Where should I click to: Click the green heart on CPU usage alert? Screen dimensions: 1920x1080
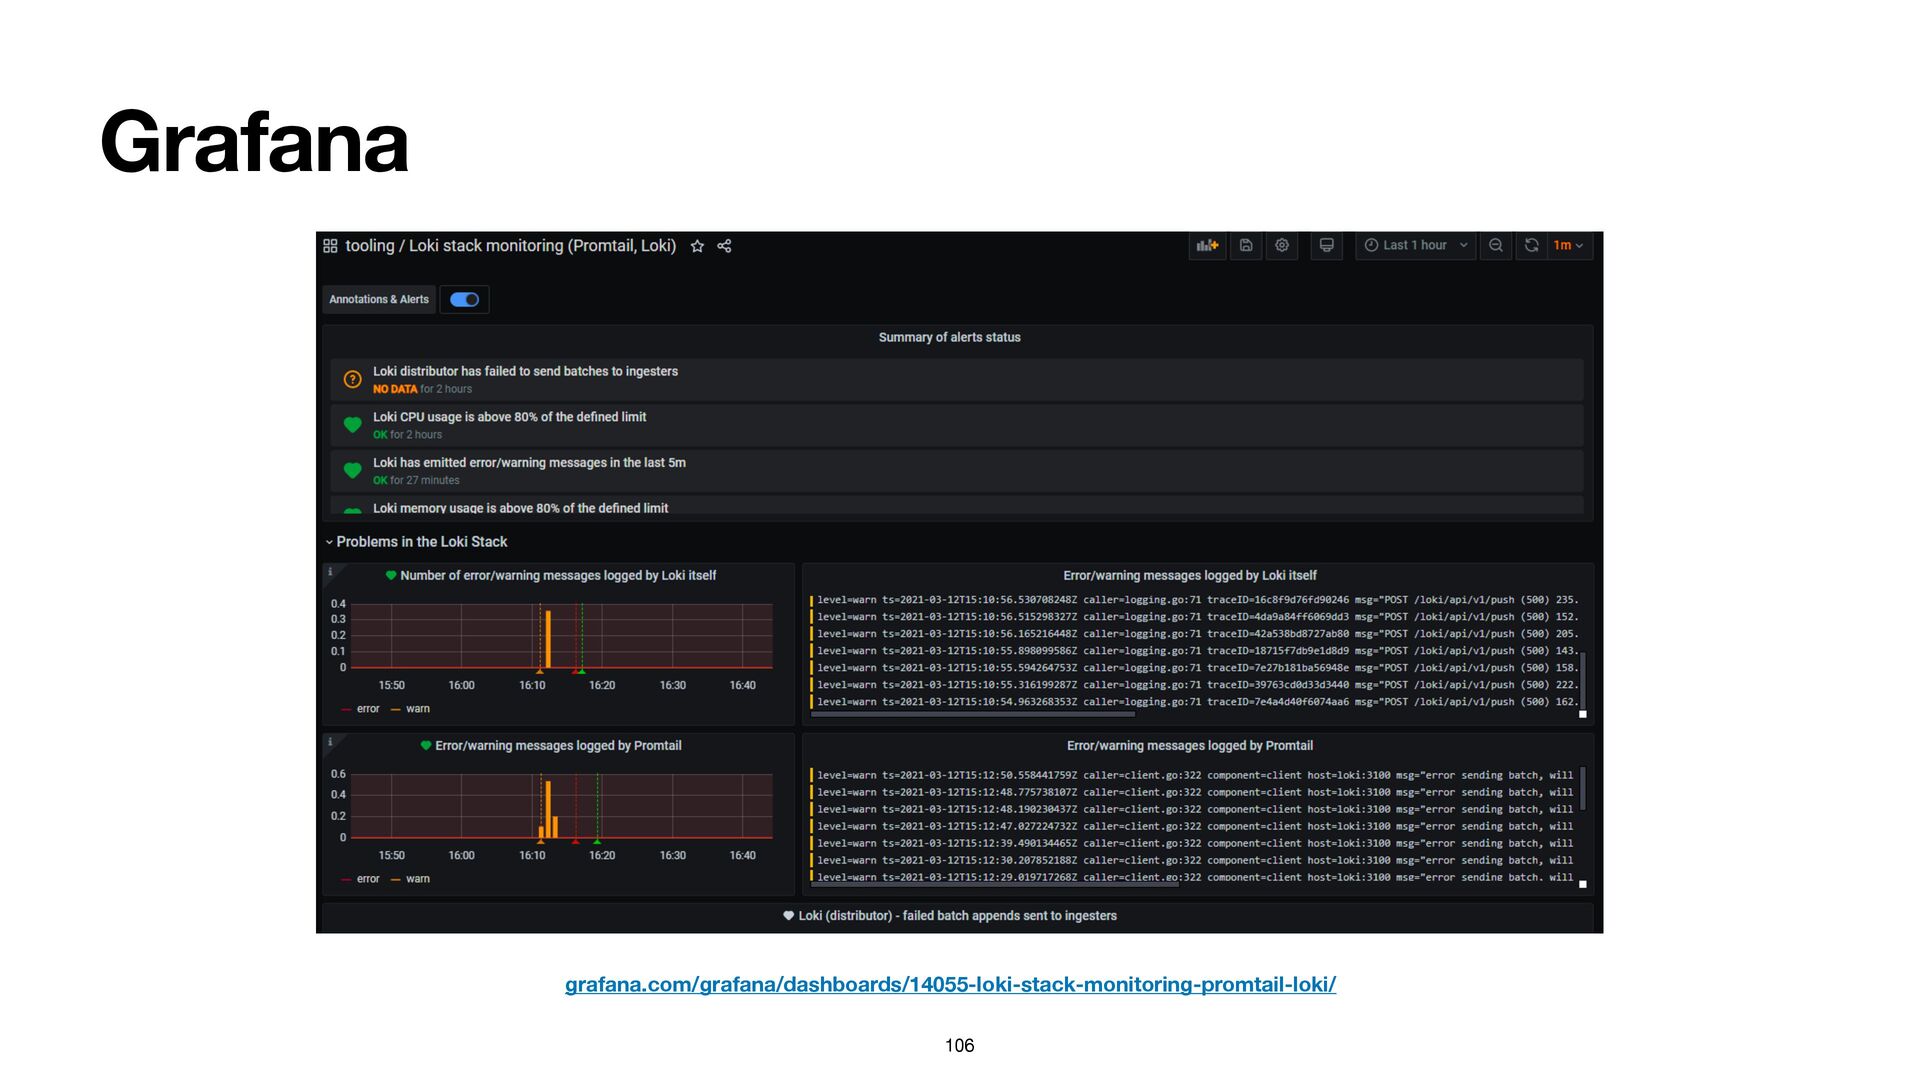(x=352, y=425)
